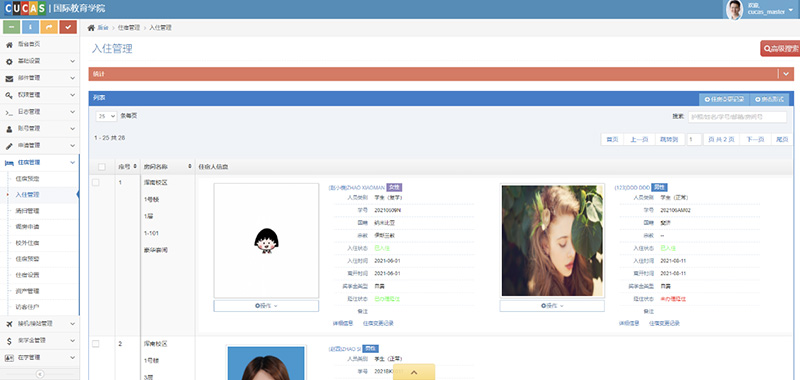Check the checkbox for row 1
Image resolution: width=800 pixels, height=380 pixels.
point(96,182)
